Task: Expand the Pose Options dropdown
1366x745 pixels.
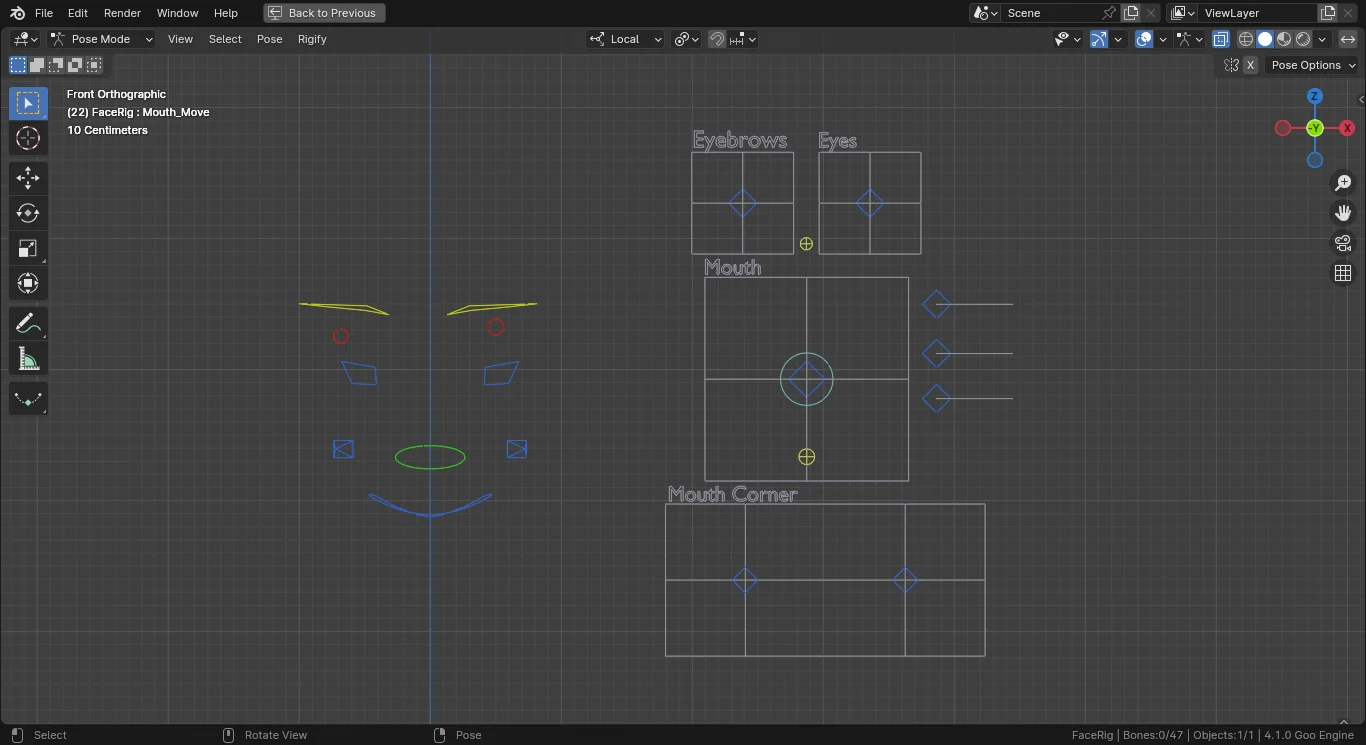Action: tap(1313, 65)
